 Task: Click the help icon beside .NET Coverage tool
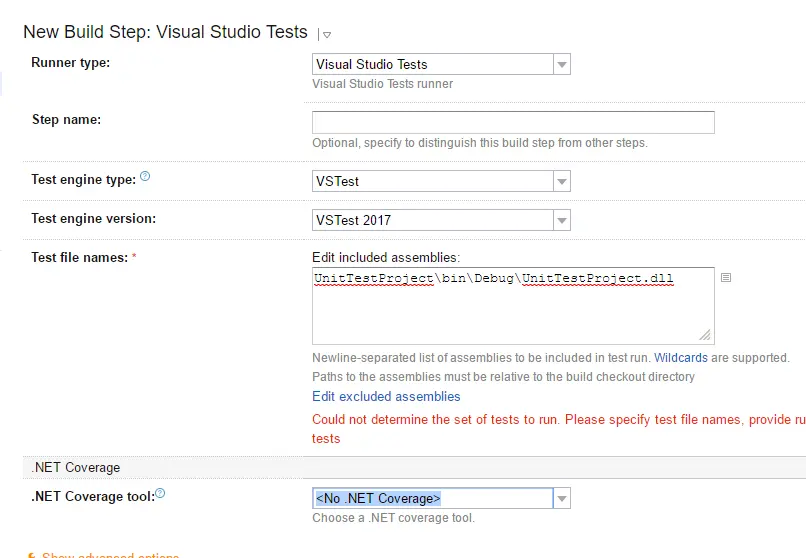tap(160, 493)
